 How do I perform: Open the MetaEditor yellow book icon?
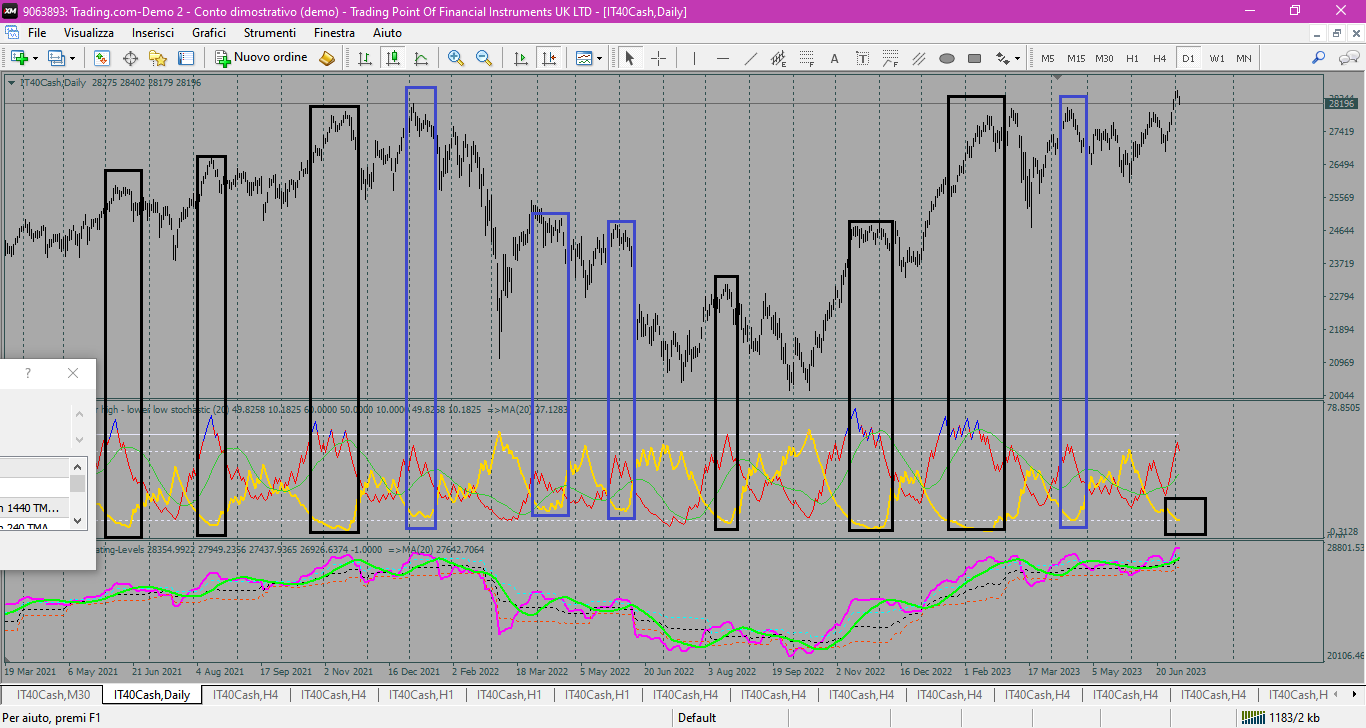pyautogui.click(x=327, y=58)
